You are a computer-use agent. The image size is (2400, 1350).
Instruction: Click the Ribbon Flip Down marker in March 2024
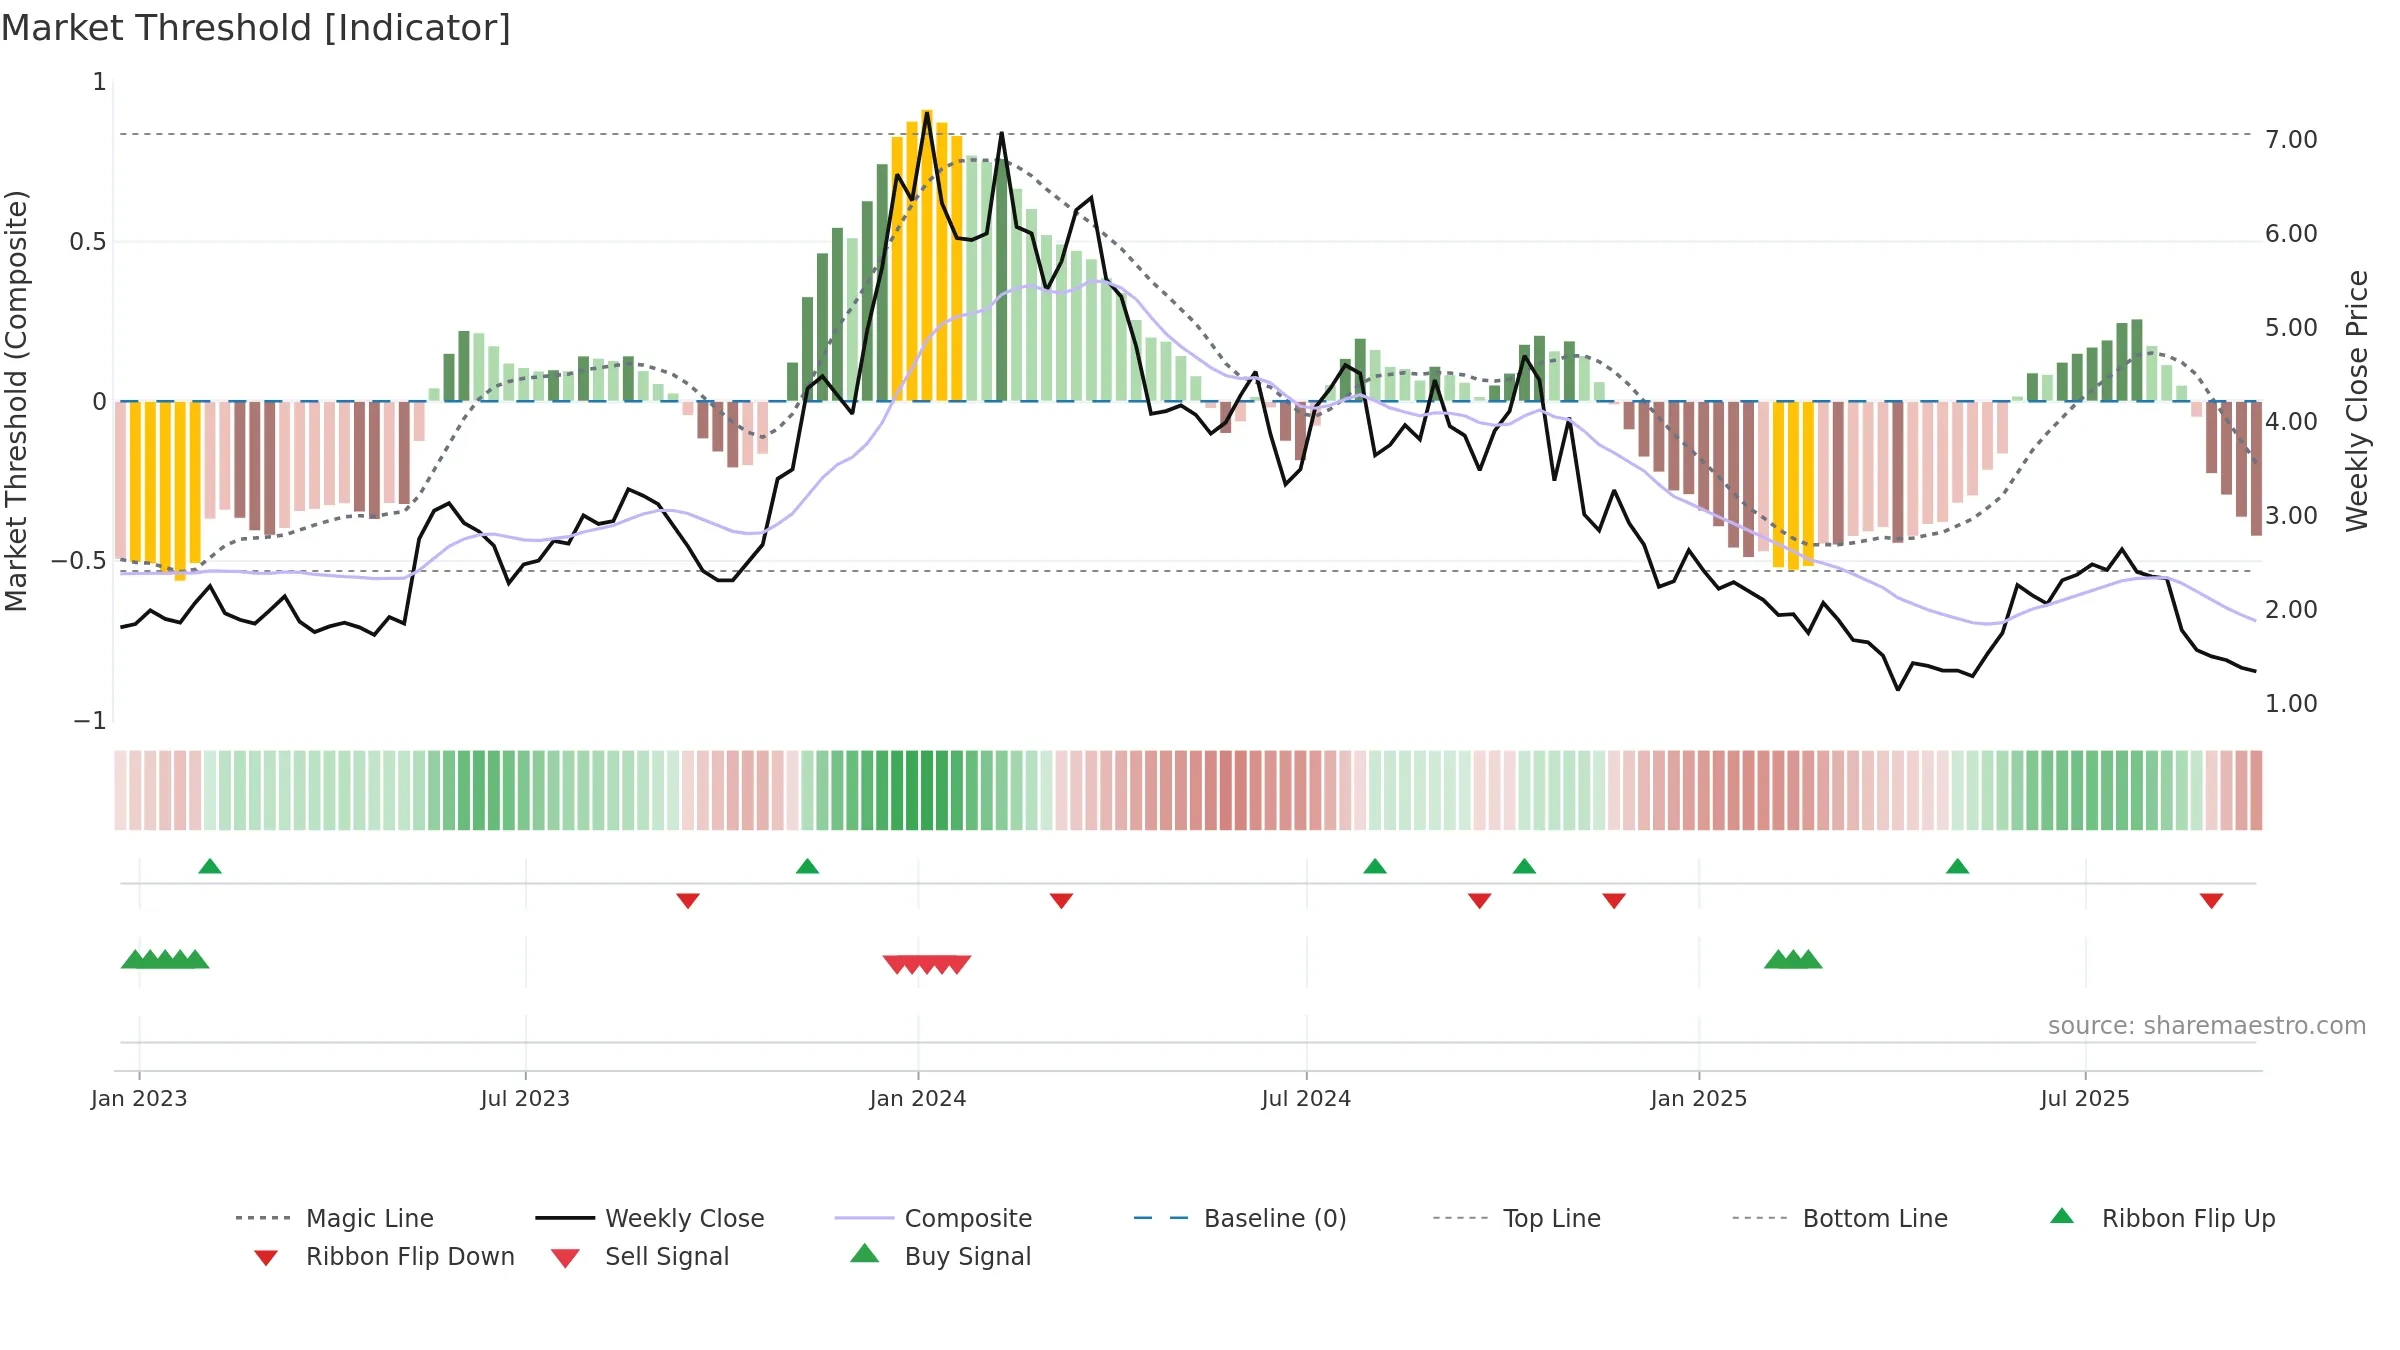[x=1061, y=901]
